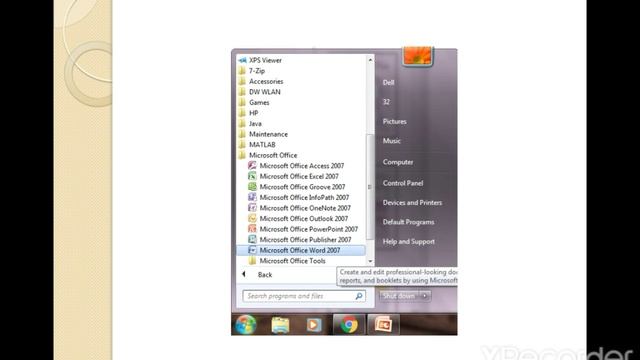This screenshot has width=640, height=360.
Task: Expand Microsoft Office Tools label
Action: (292, 261)
